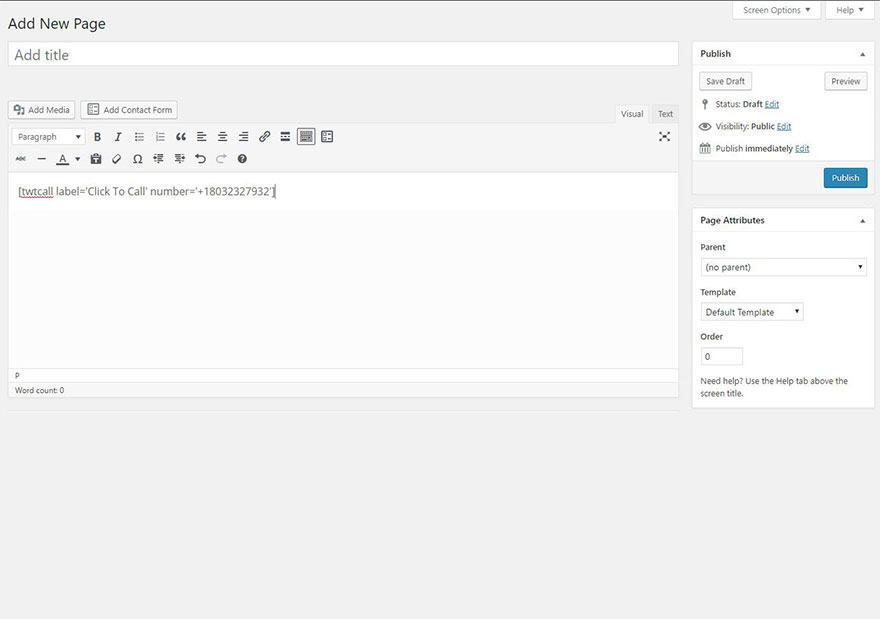Collapse the Publish panel
This screenshot has height=619, width=880.
(x=862, y=54)
